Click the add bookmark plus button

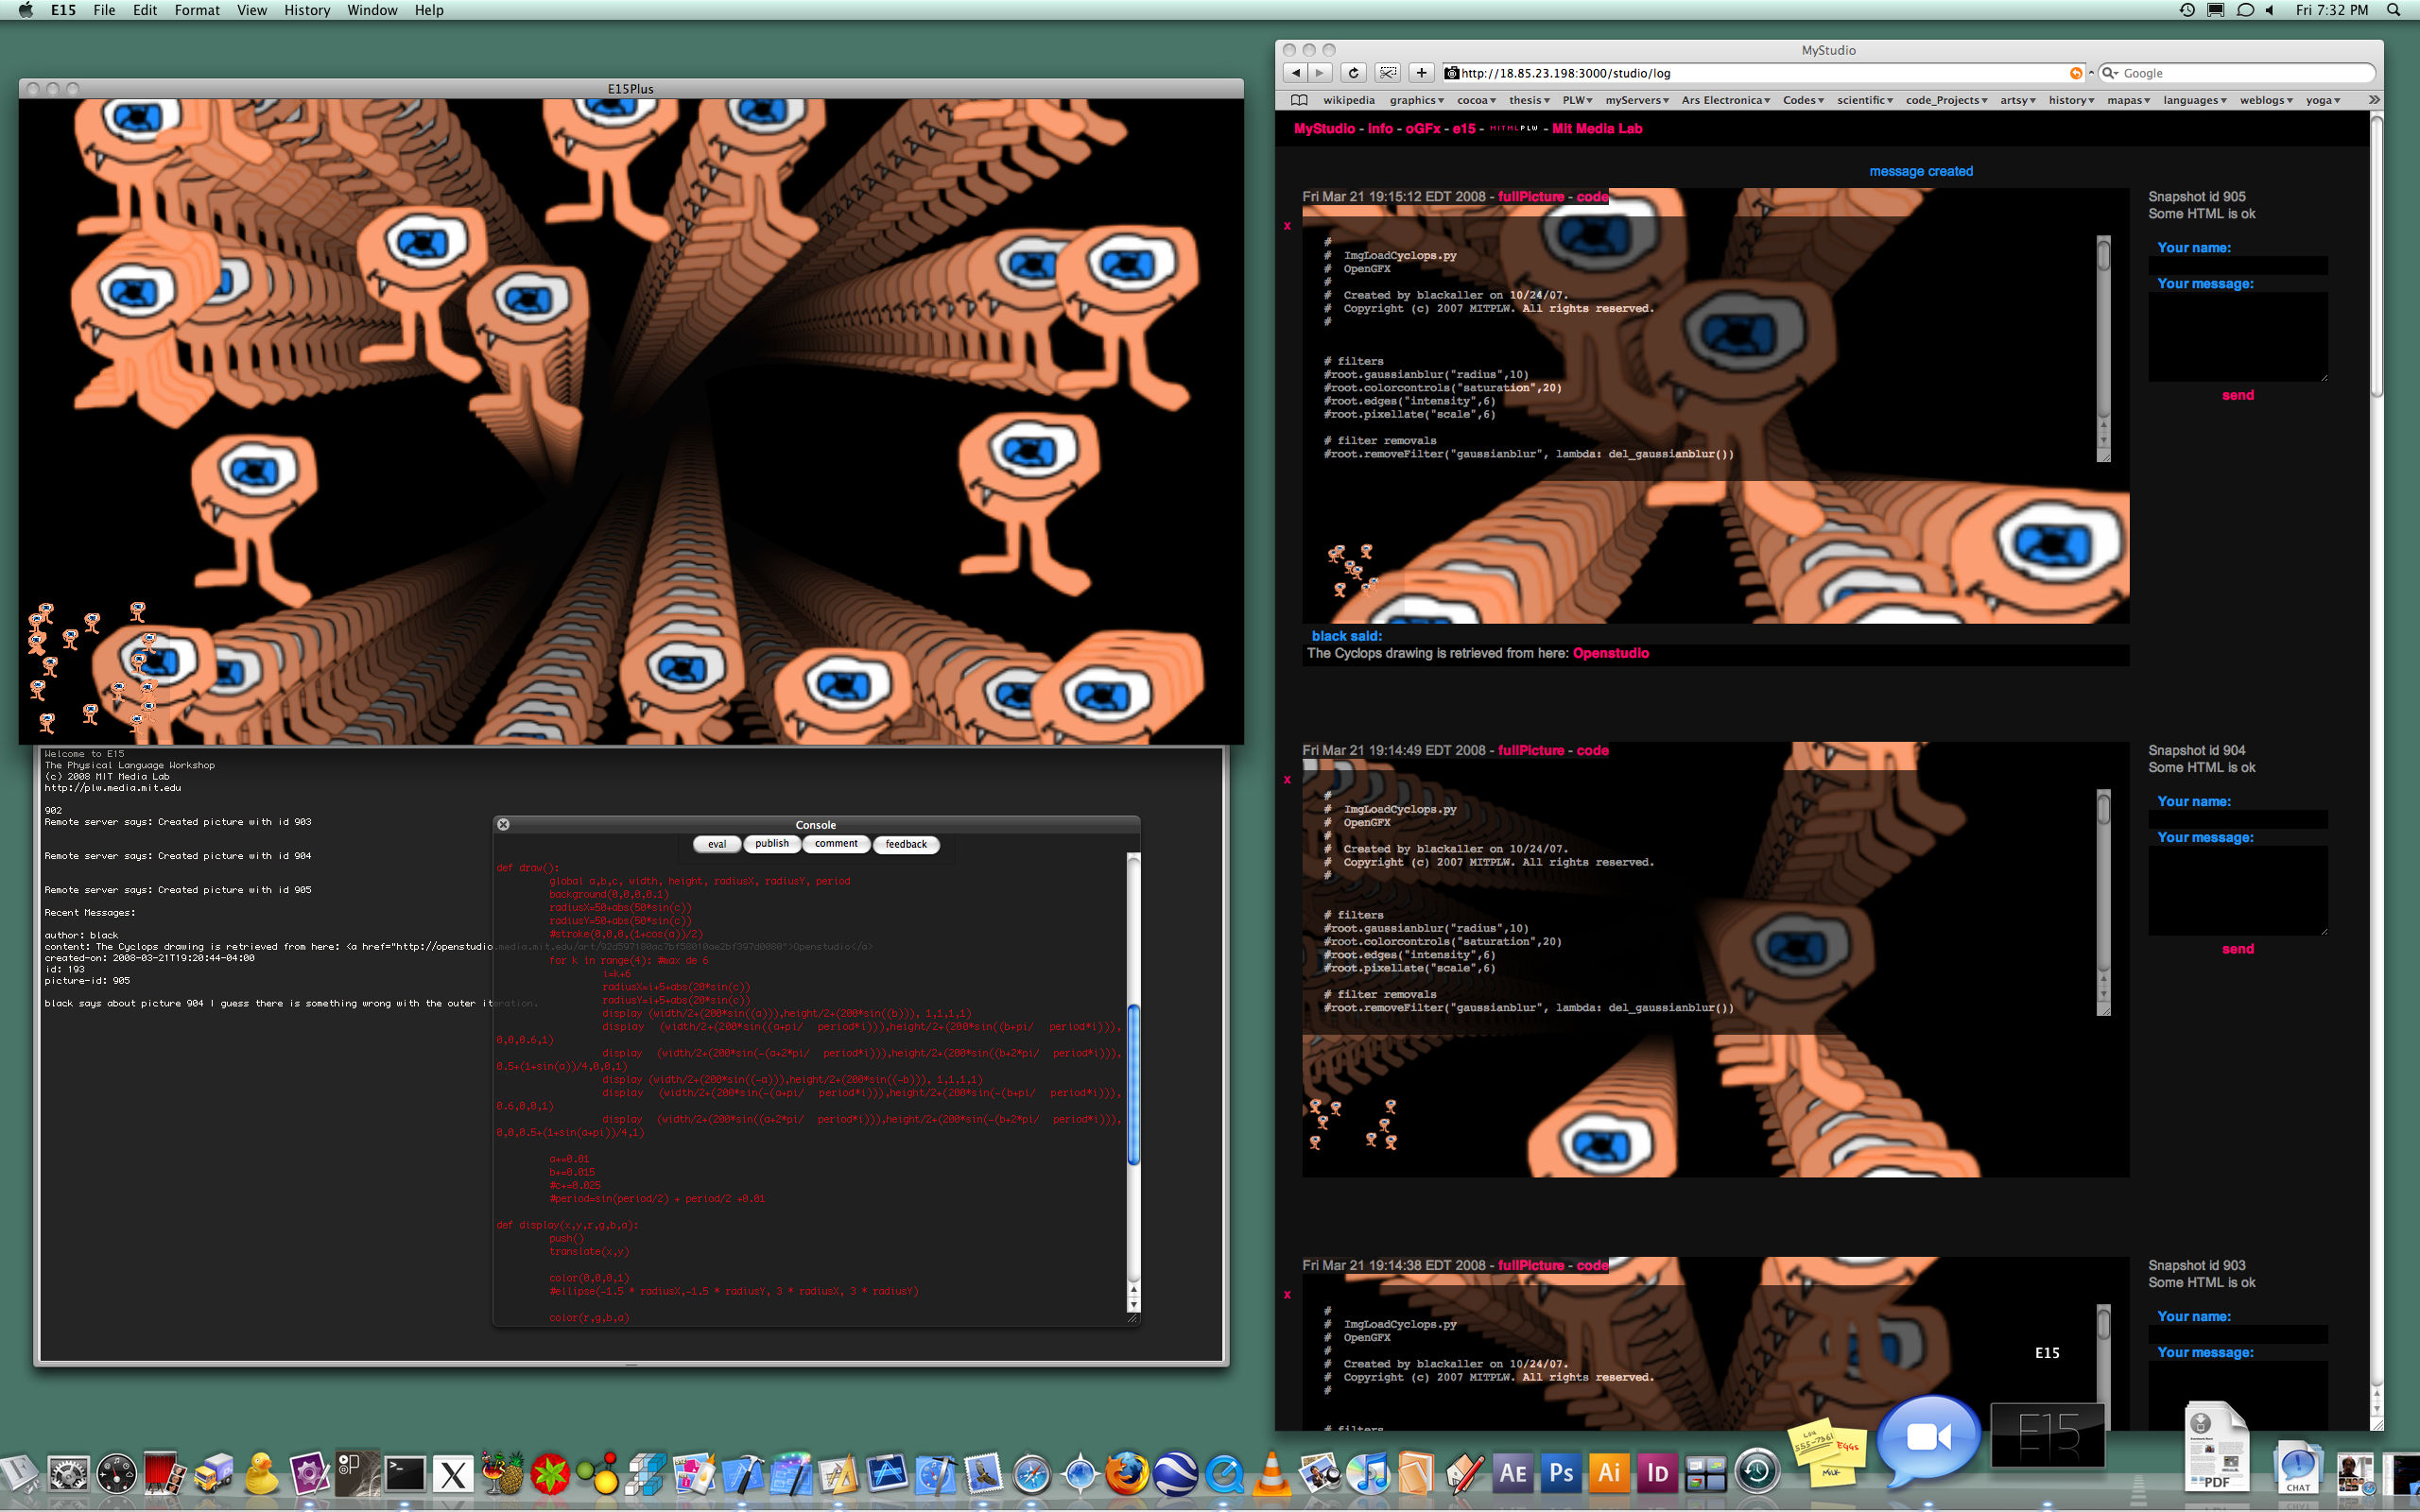pos(1421,73)
